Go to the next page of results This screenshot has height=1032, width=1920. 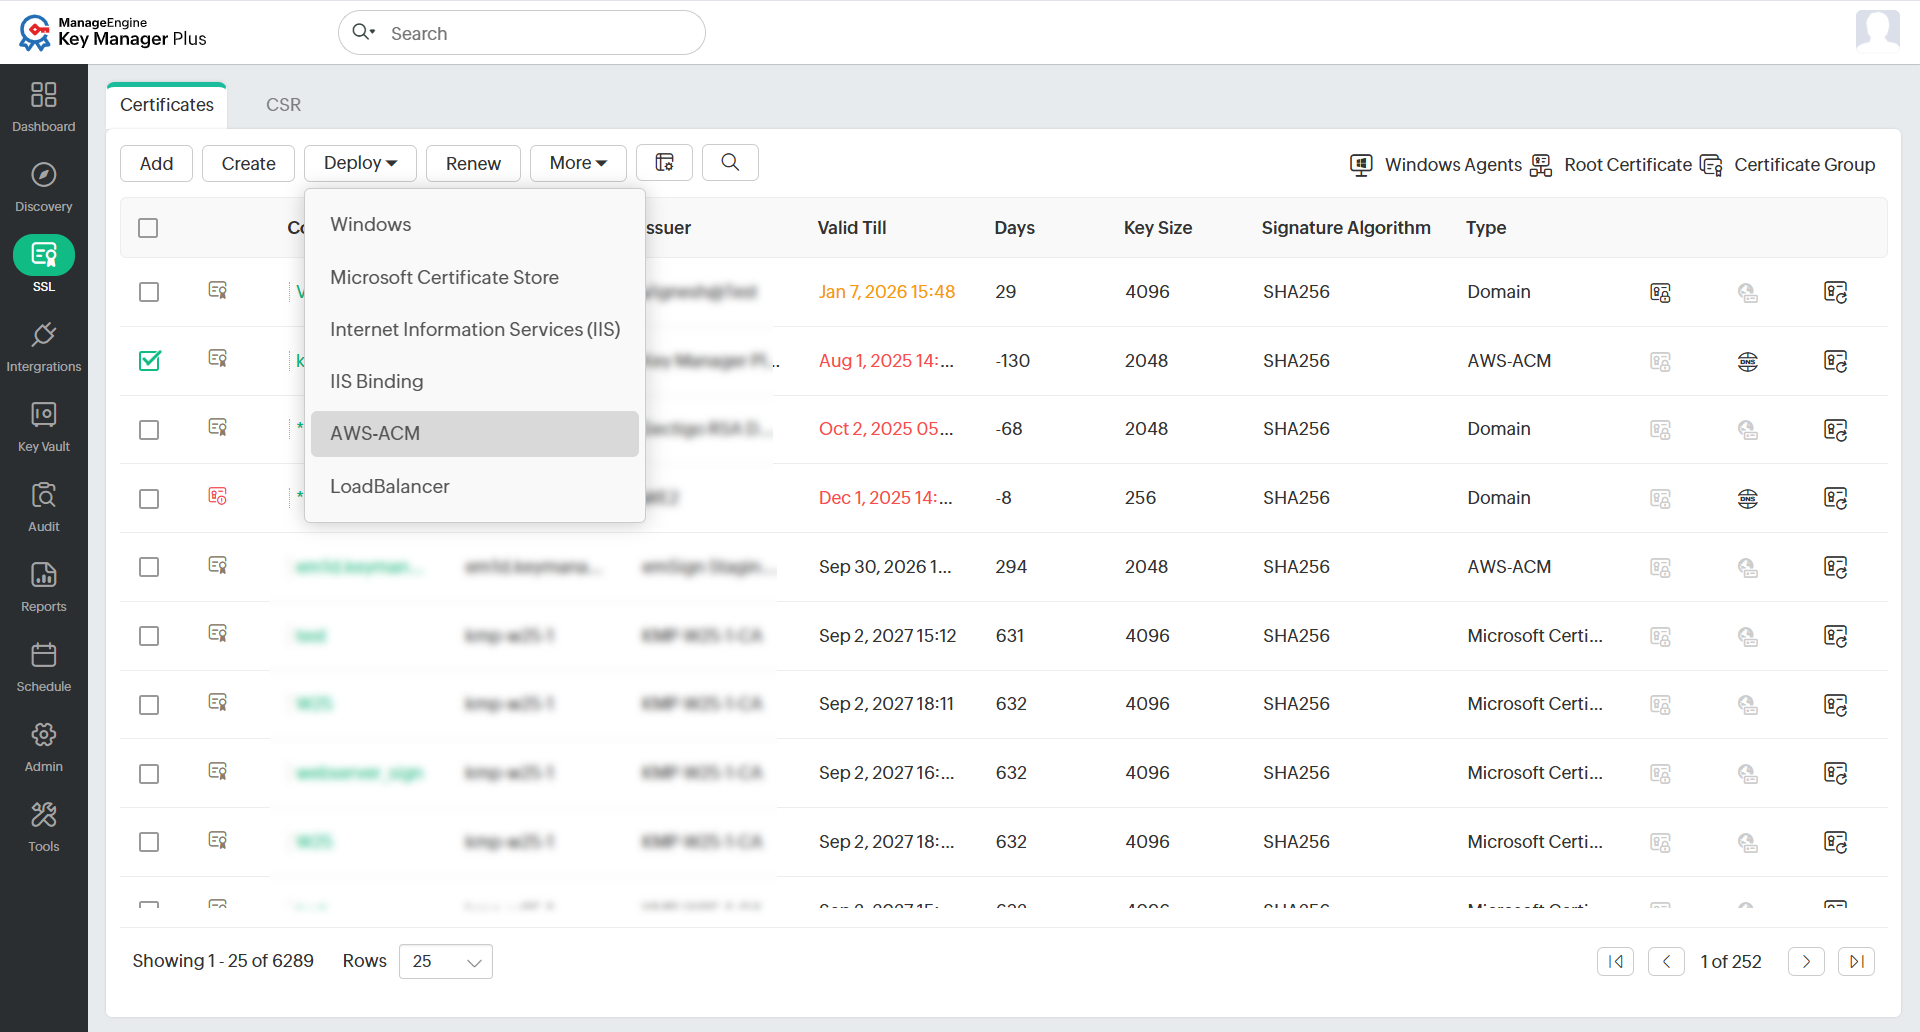tap(1806, 961)
